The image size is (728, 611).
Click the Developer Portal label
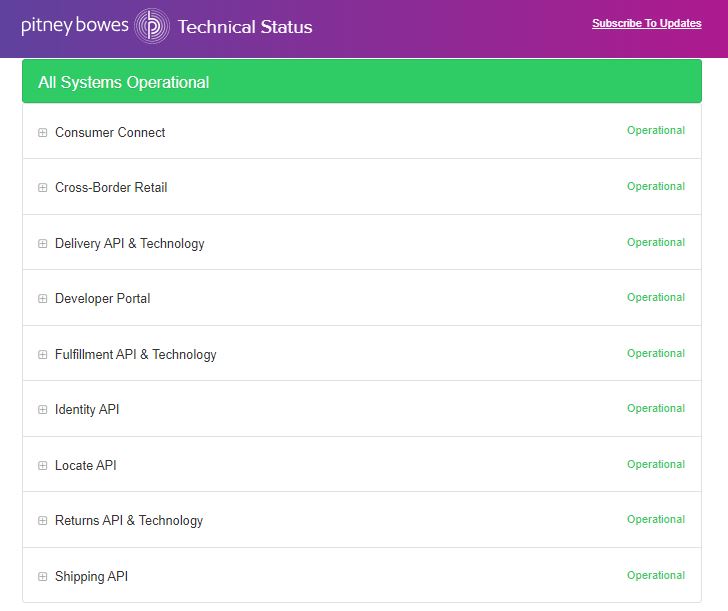pos(103,299)
